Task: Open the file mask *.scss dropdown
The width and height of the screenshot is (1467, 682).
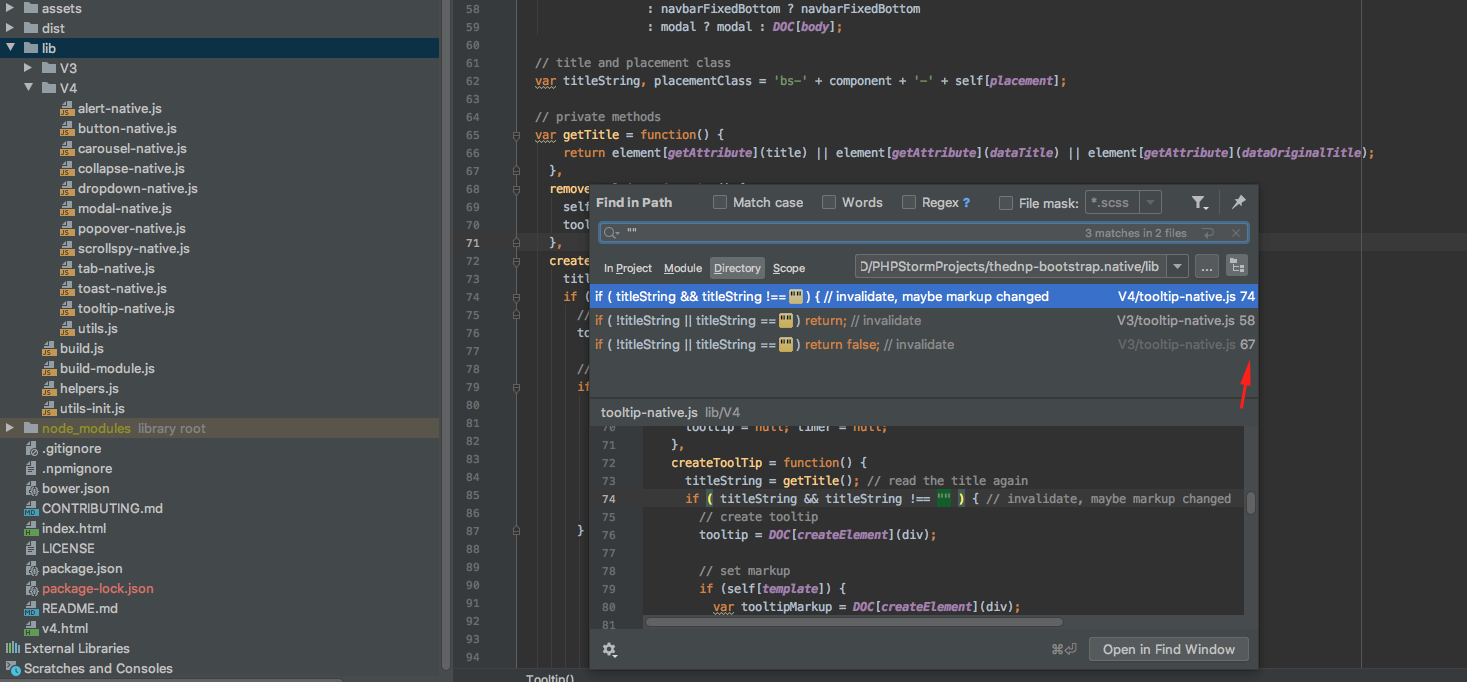Action: [x=1150, y=203]
